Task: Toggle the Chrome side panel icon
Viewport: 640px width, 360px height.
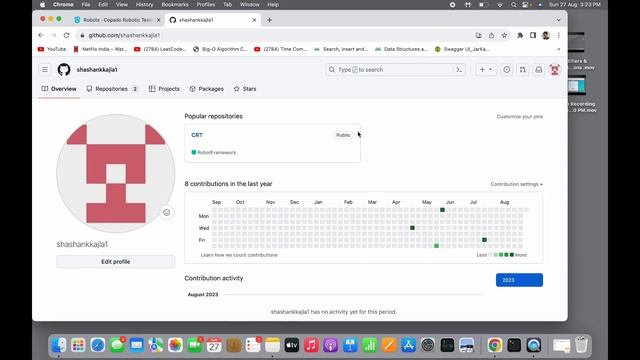Action: (x=533, y=36)
